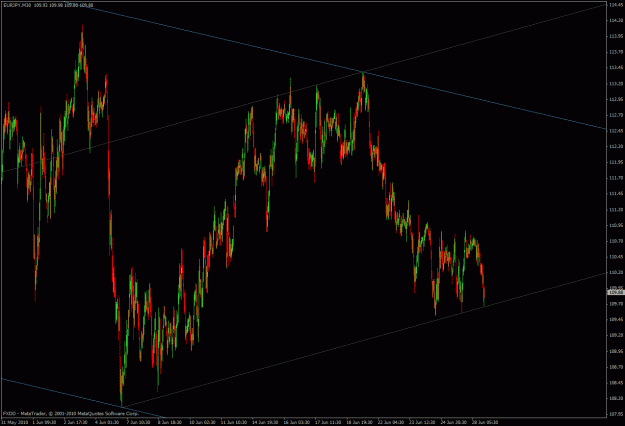Click the 109.70 price axis label
Screen dimensions: 625x426
[616, 304]
